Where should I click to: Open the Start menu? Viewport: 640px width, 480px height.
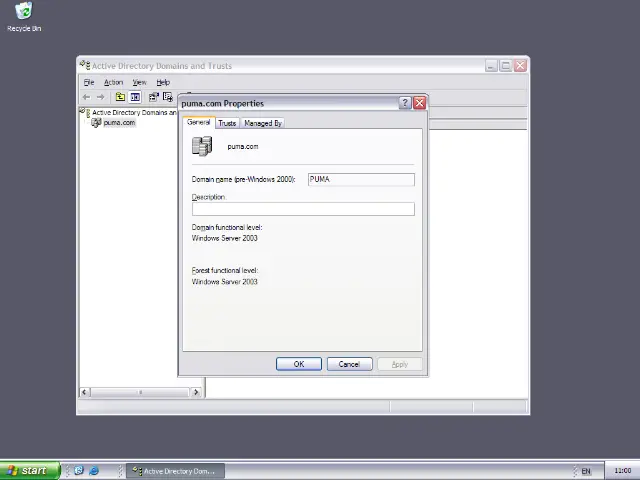click(26, 471)
